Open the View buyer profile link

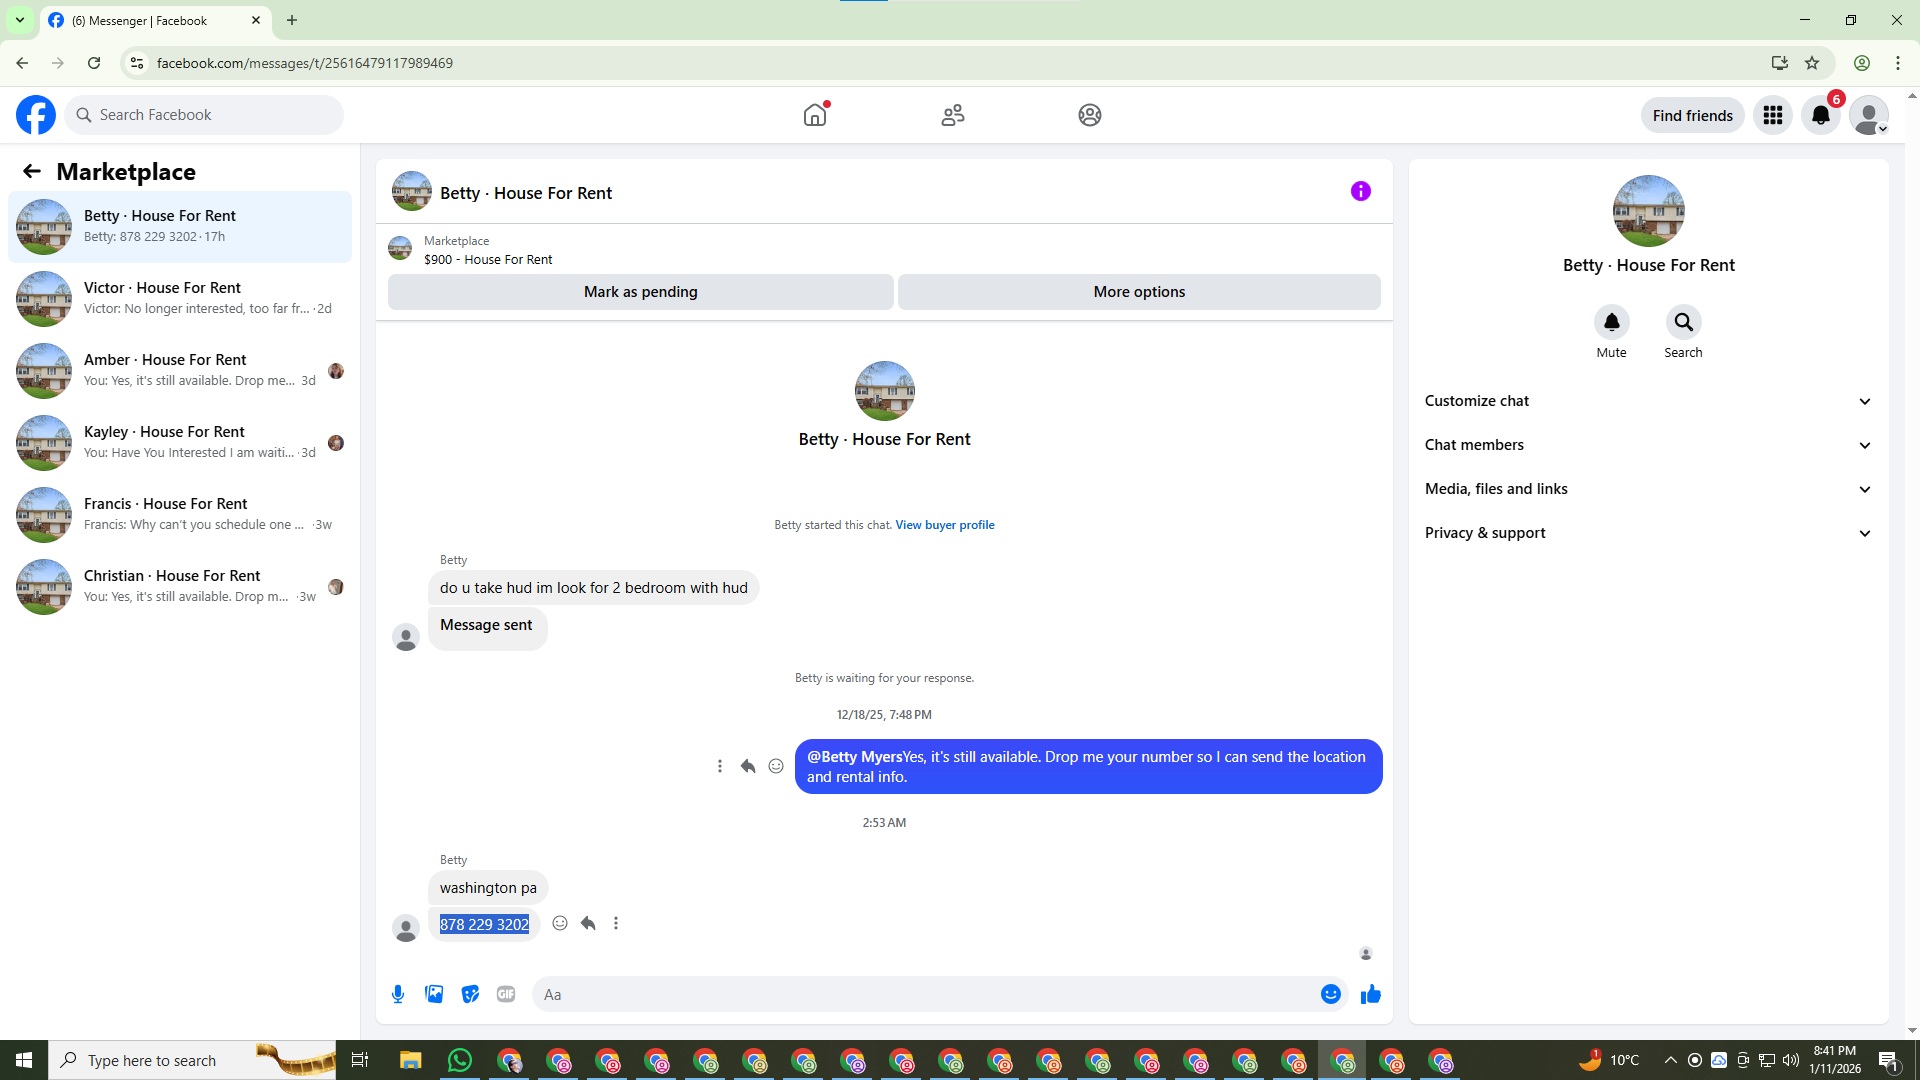click(945, 525)
